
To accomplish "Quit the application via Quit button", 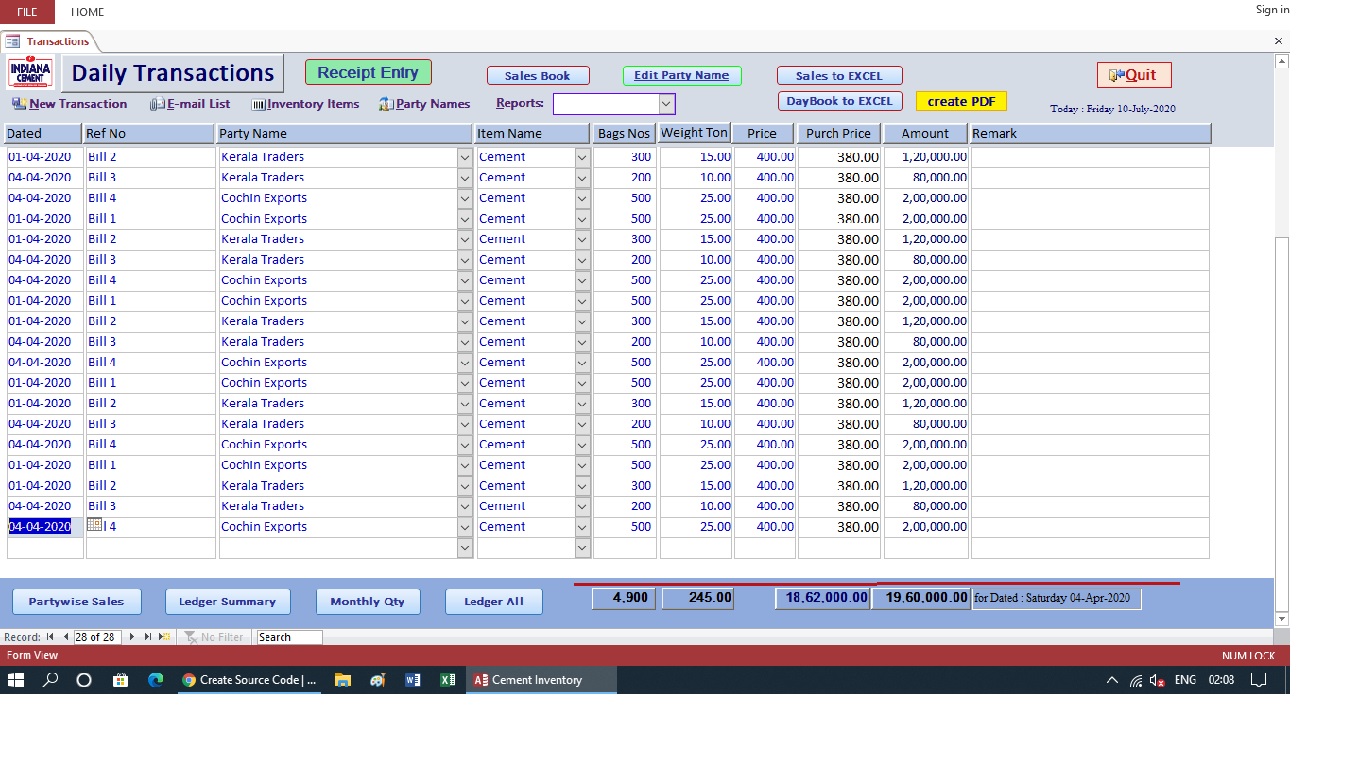I will point(1134,75).
